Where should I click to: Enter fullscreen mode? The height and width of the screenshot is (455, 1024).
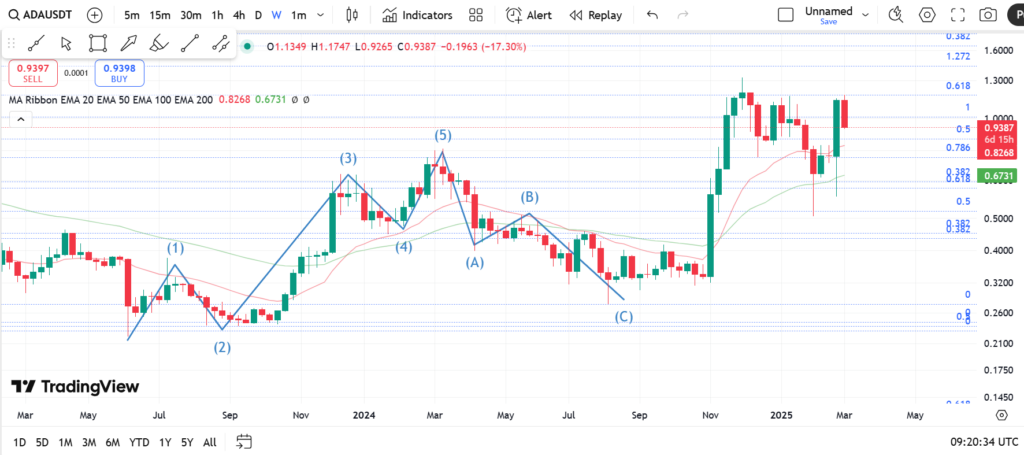point(957,15)
